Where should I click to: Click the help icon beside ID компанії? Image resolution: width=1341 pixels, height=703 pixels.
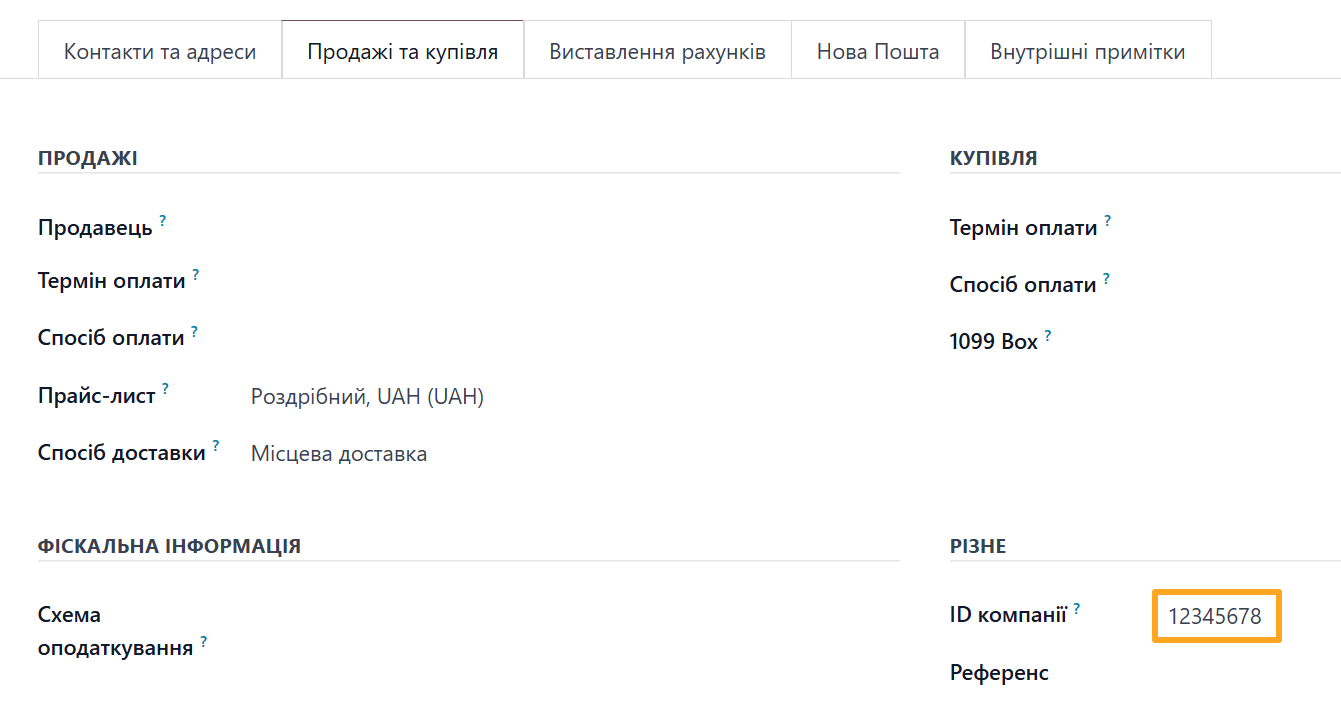coord(1078,607)
